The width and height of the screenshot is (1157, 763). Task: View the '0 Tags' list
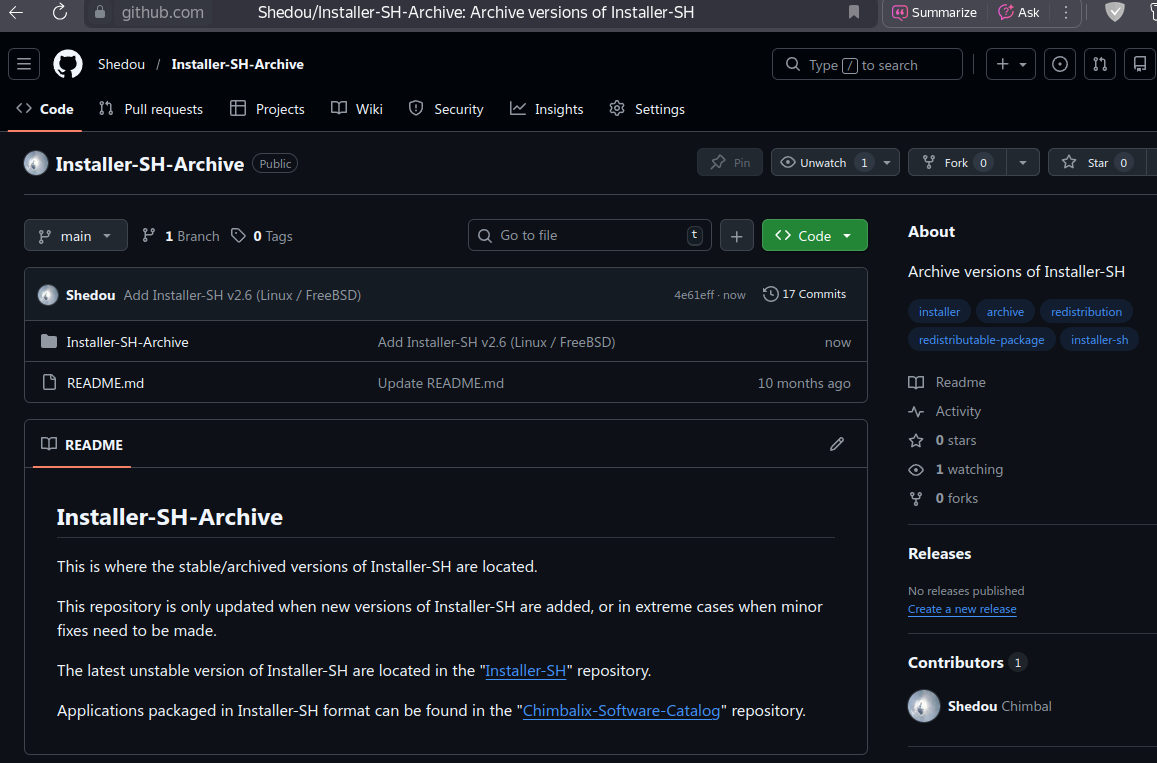(262, 235)
